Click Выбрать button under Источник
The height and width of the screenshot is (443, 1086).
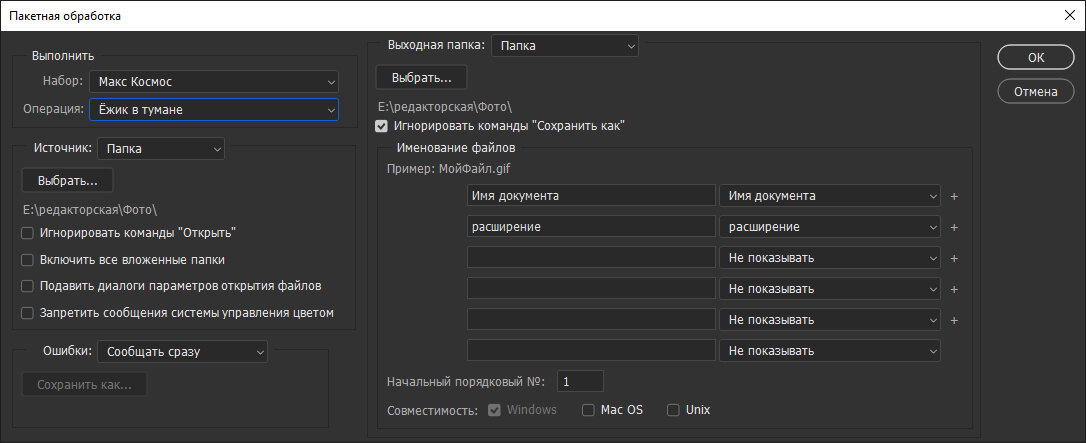(68, 181)
